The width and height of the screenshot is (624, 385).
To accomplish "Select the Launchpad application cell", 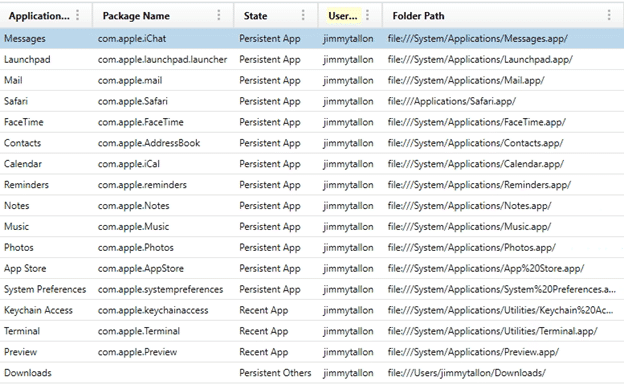I will tap(27, 60).
